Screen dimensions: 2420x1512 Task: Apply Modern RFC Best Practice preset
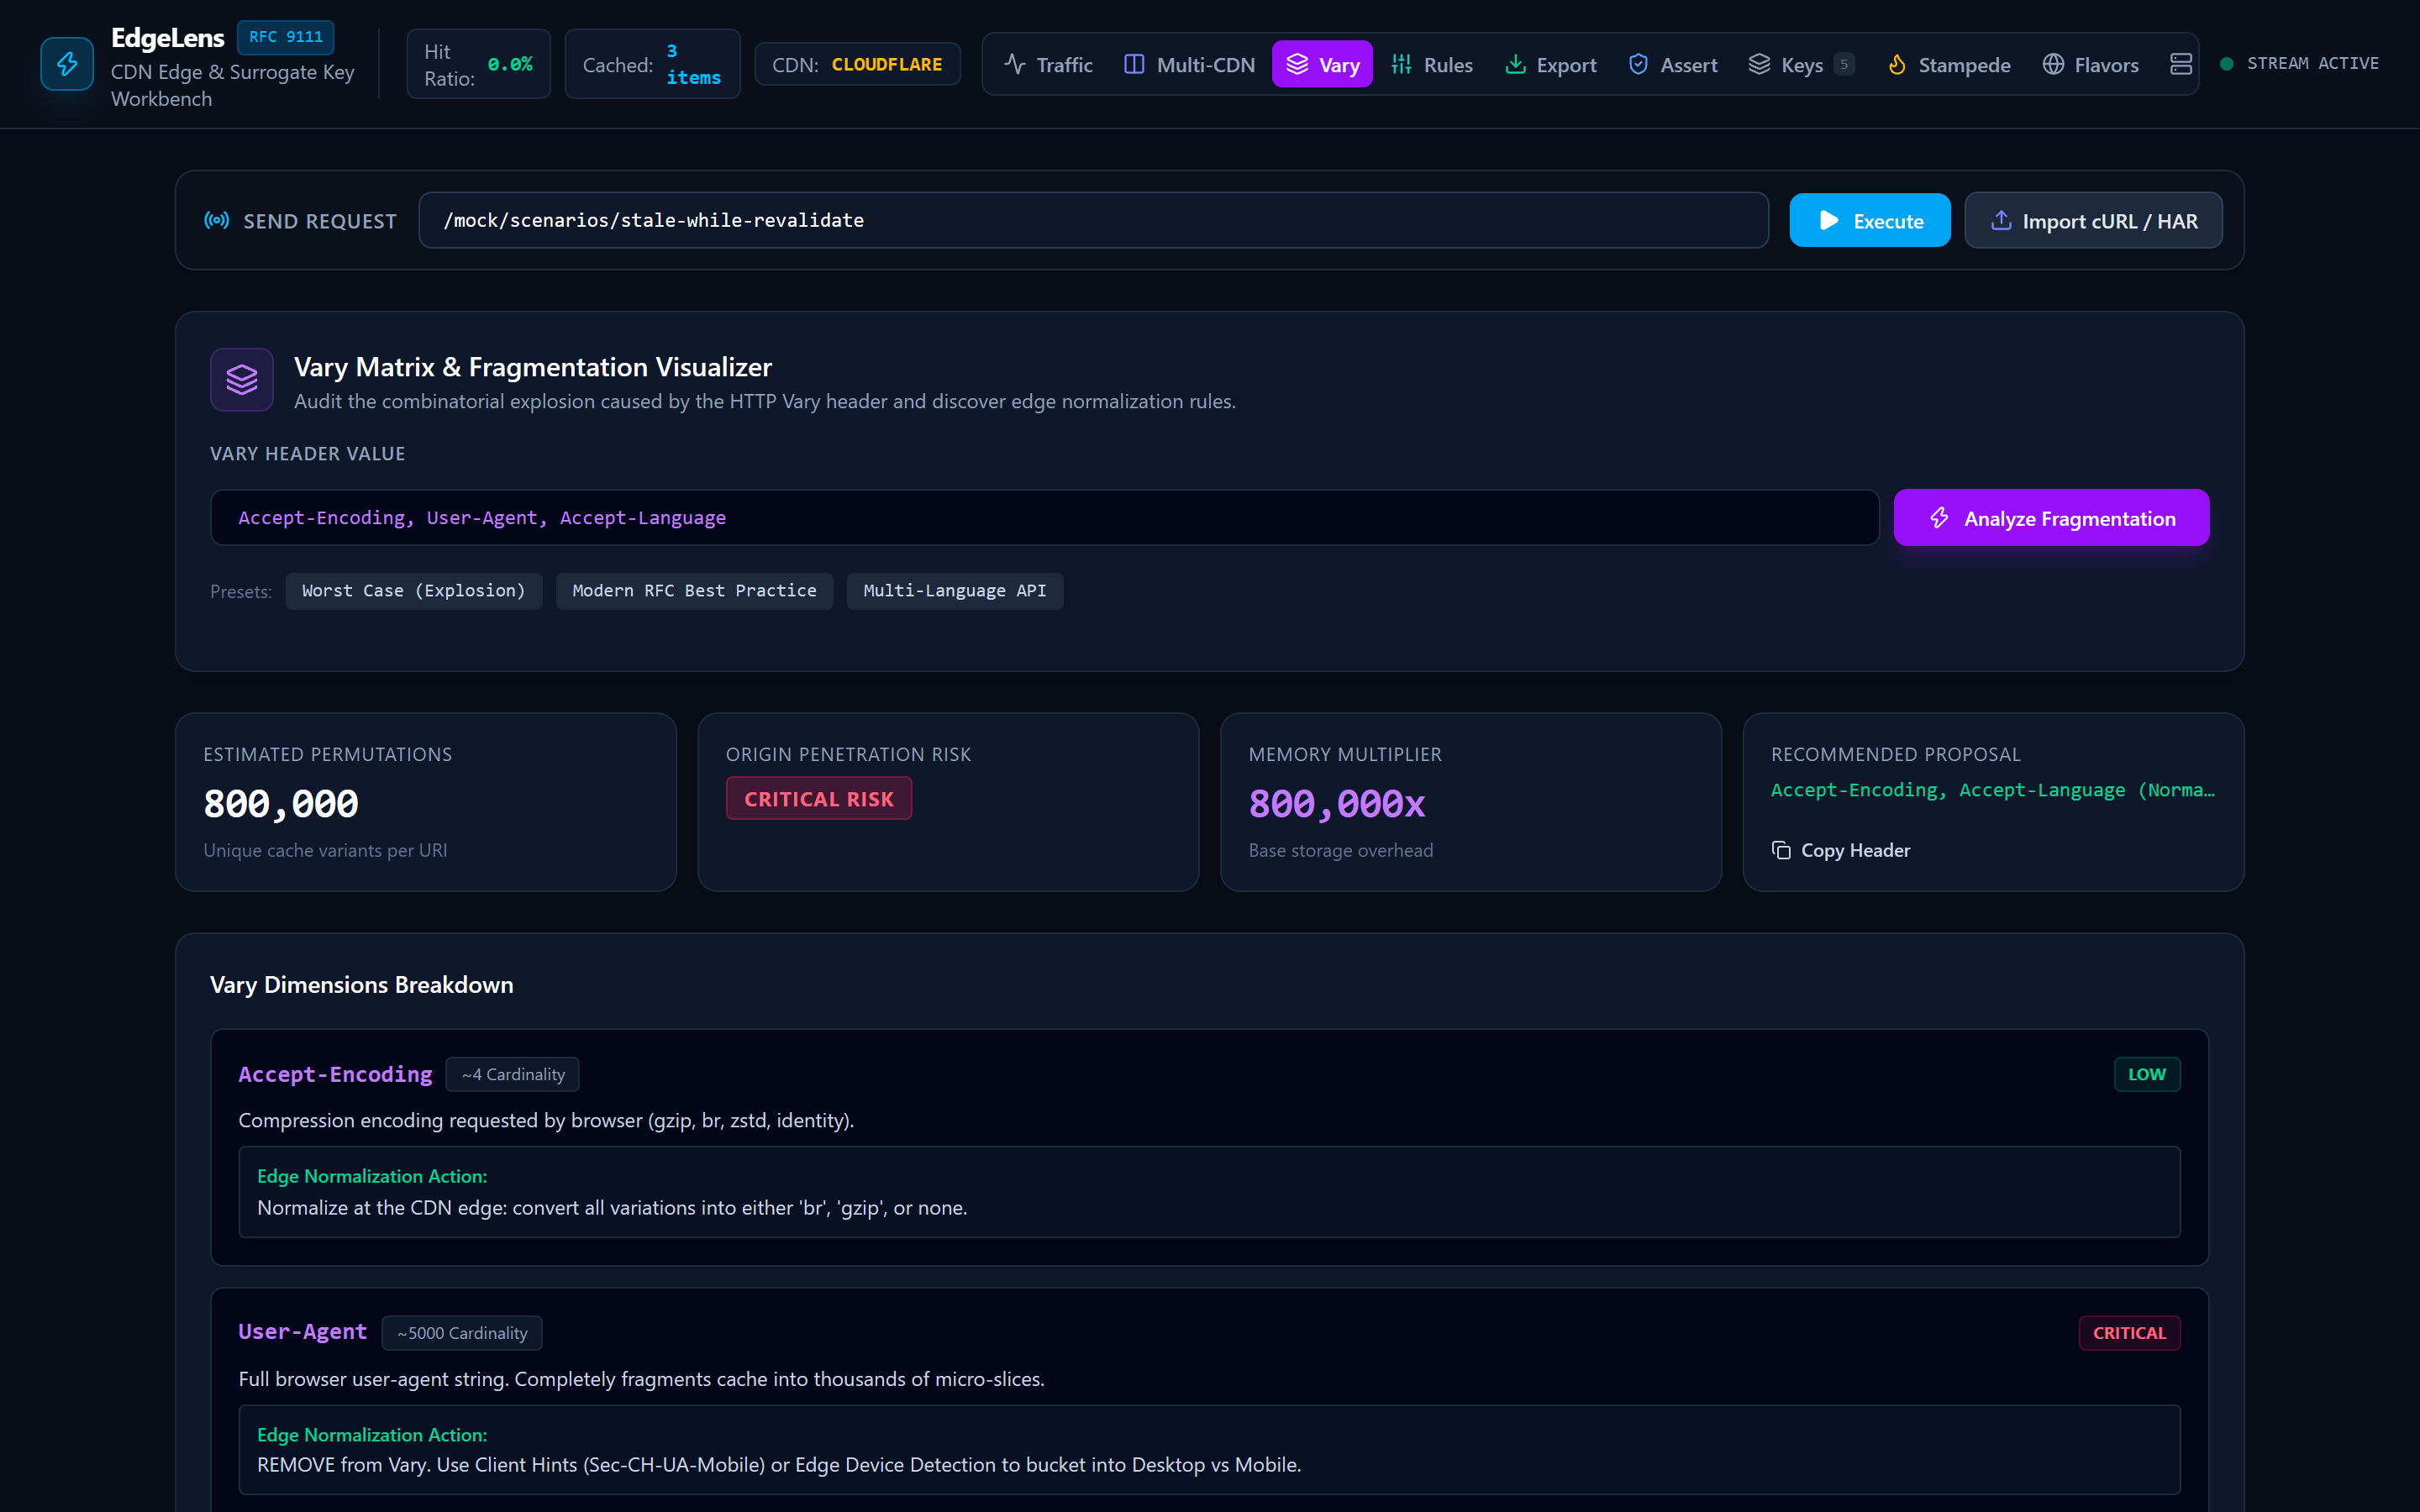(694, 591)
